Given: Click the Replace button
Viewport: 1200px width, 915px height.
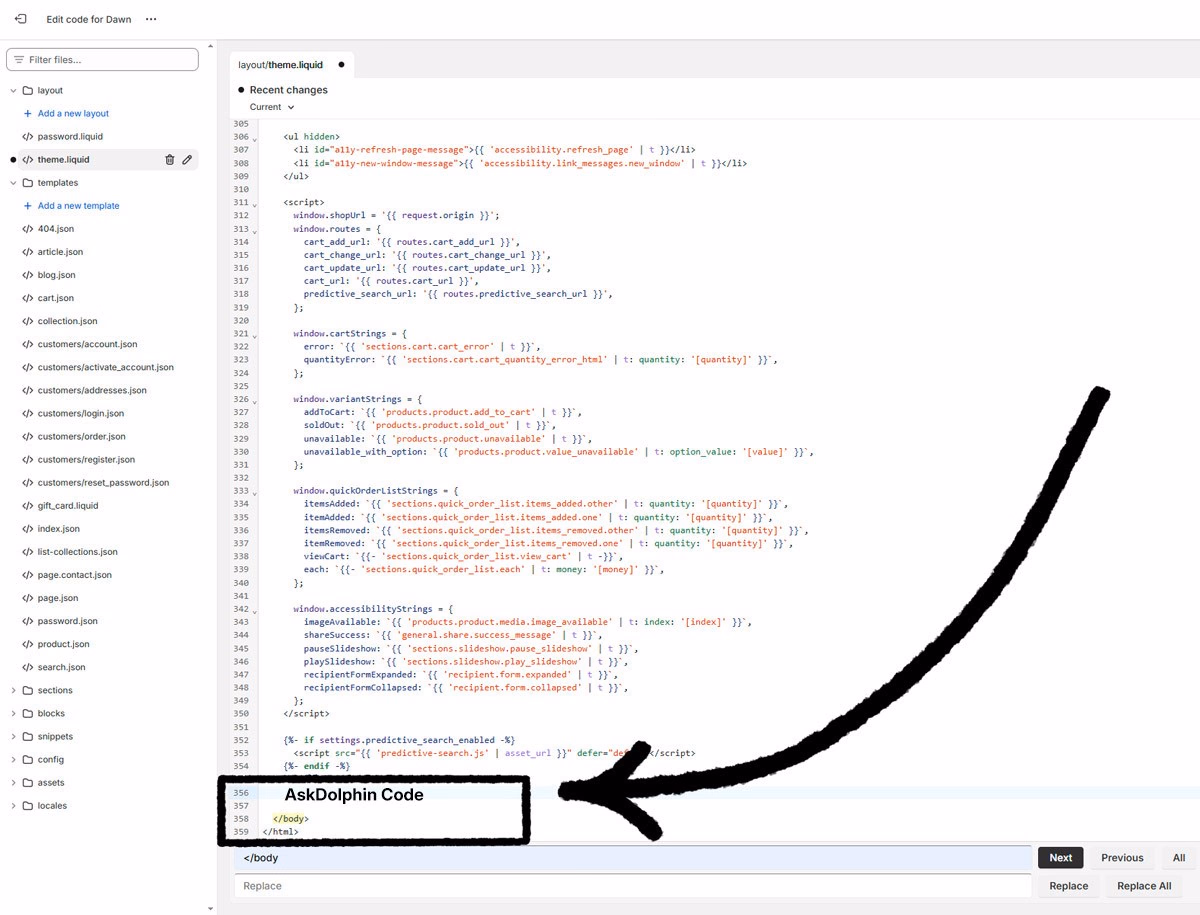Looking at the screenshot, I should 1068,885.
